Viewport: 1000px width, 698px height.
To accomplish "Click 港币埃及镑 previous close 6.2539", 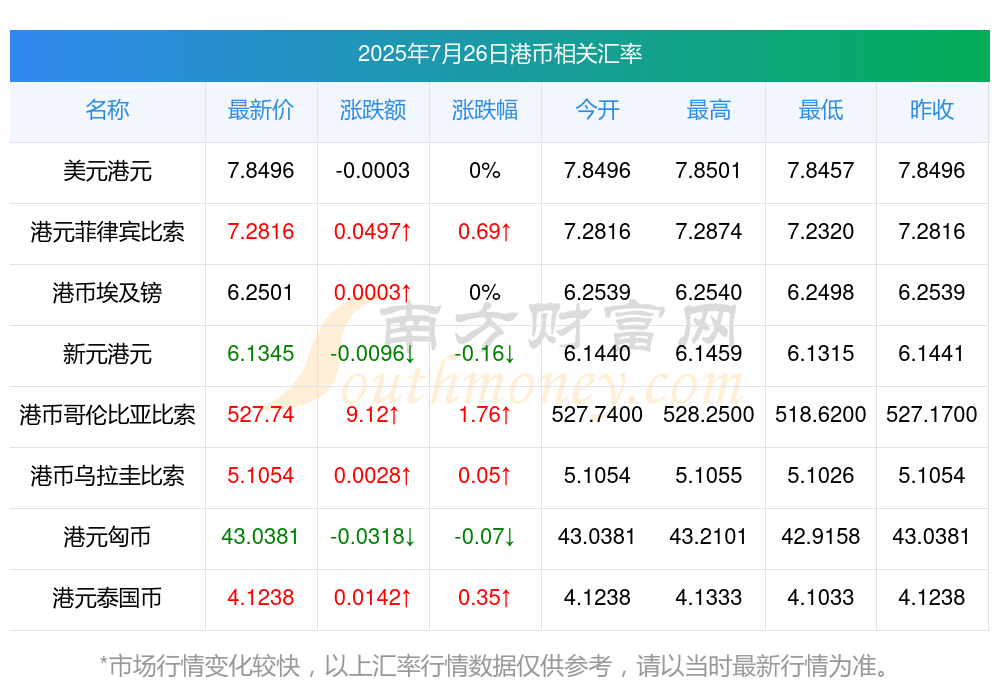I will (932, 293).
